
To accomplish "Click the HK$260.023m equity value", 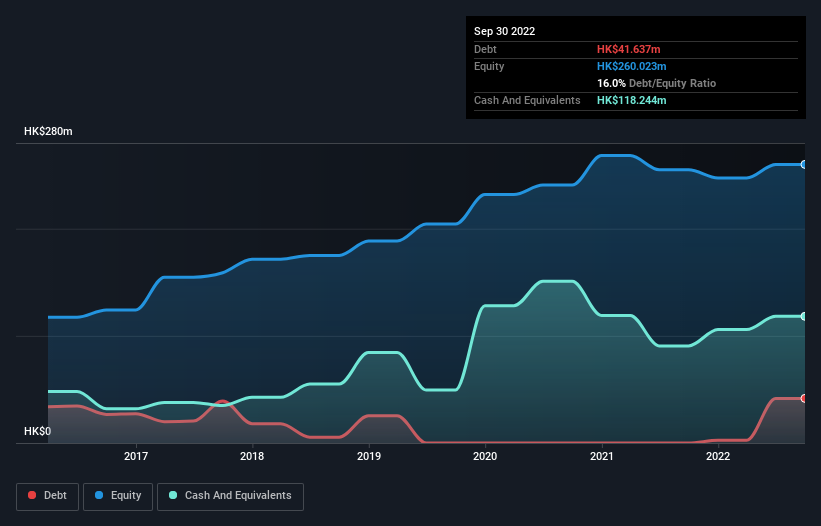I will (x=631, y=66).
